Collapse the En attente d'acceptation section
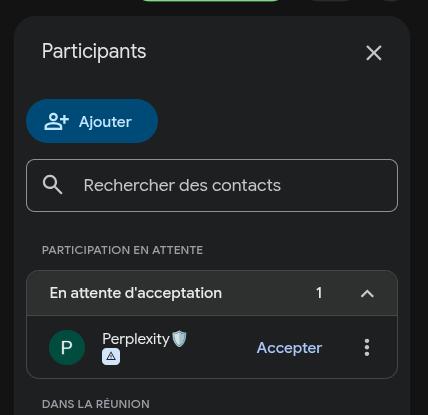This screenshot has height=415, width=428. (212, 293)
